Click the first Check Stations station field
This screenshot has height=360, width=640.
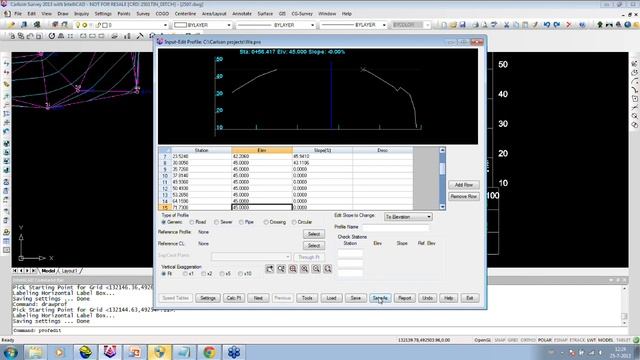[x=350, y=253]
